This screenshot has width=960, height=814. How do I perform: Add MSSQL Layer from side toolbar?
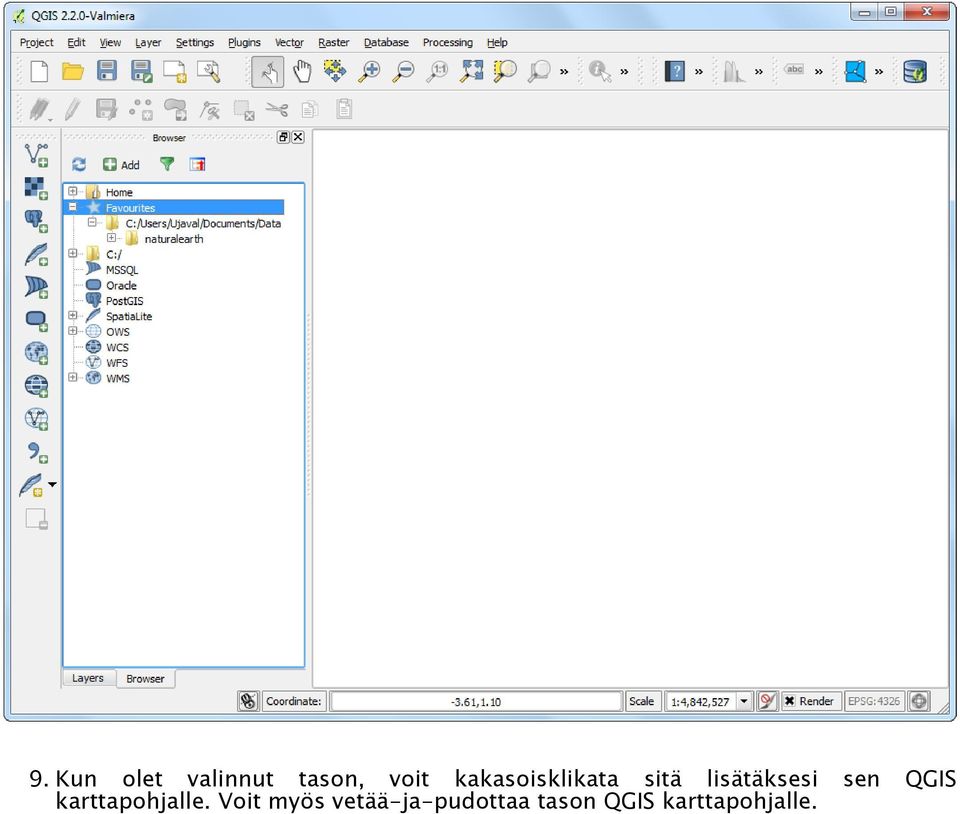[x=36, y=287]
